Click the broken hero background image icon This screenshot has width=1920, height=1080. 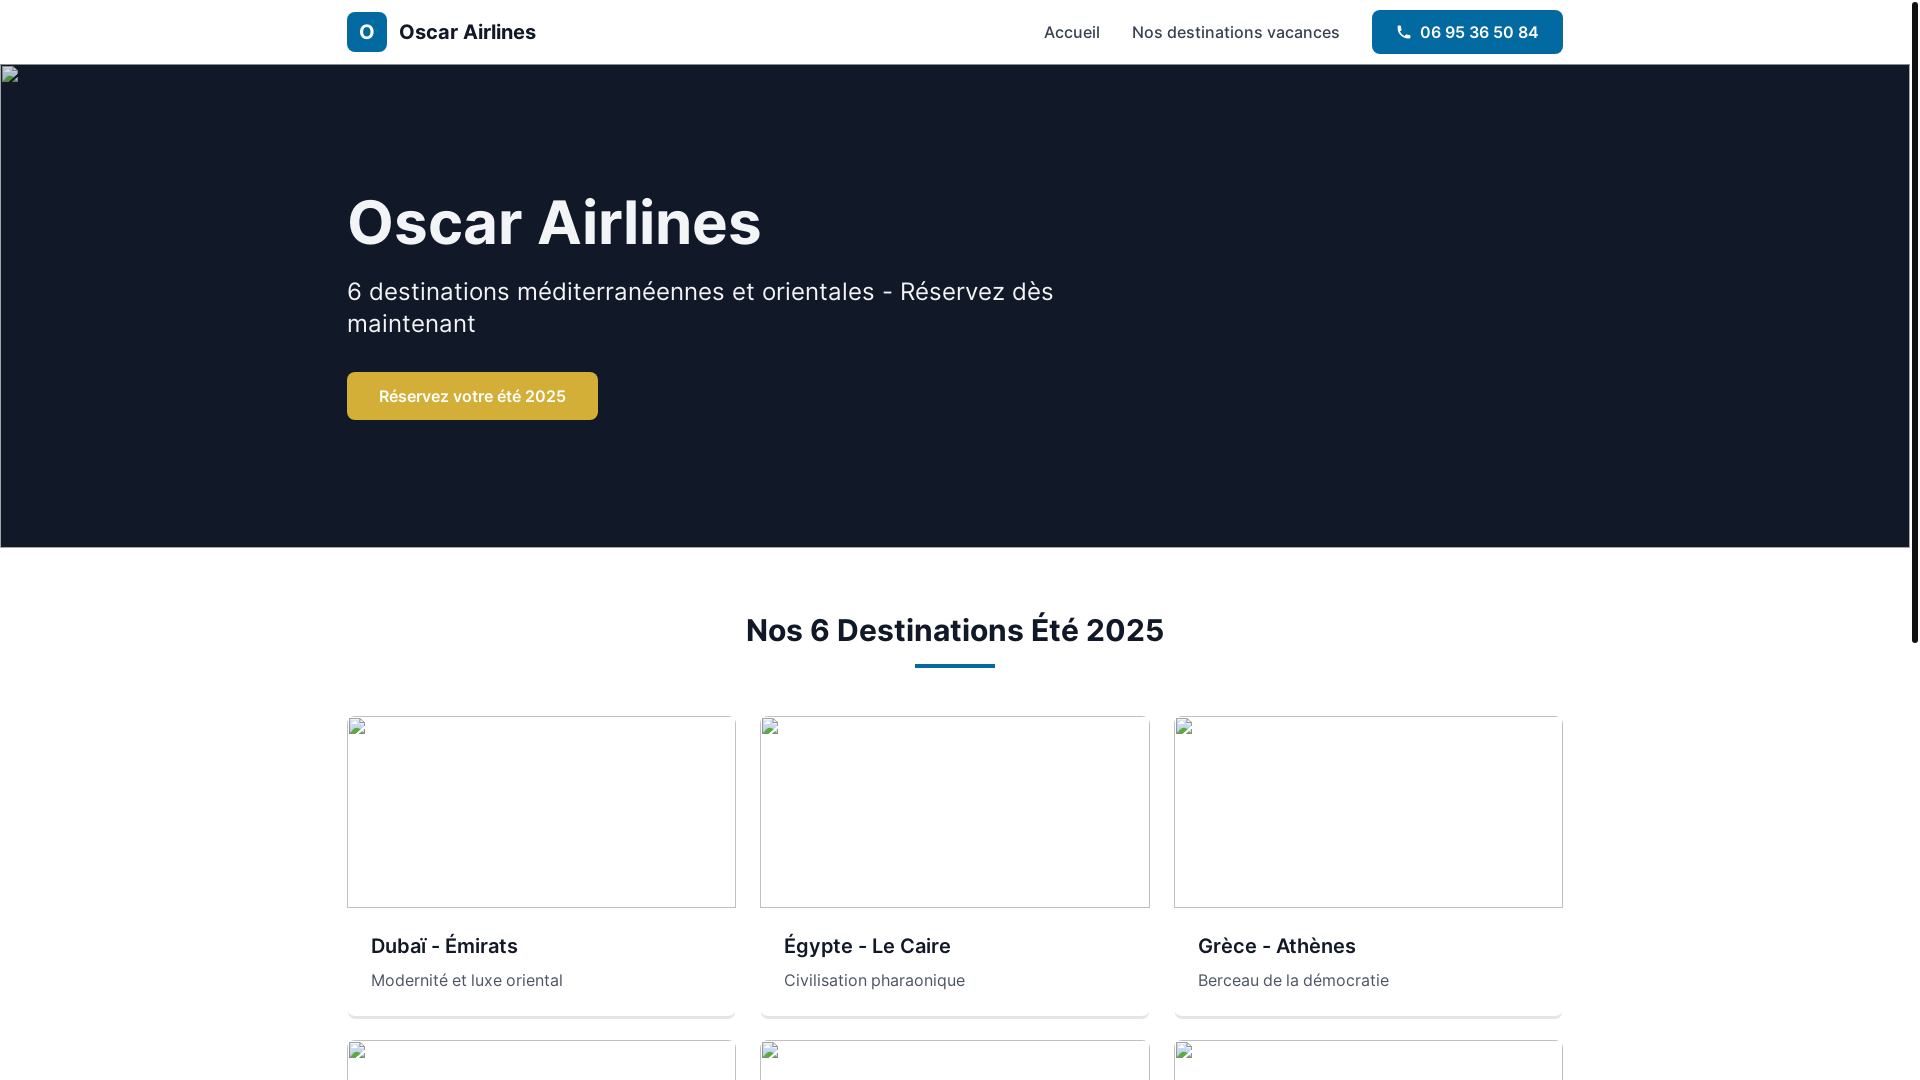coord(10,74)
